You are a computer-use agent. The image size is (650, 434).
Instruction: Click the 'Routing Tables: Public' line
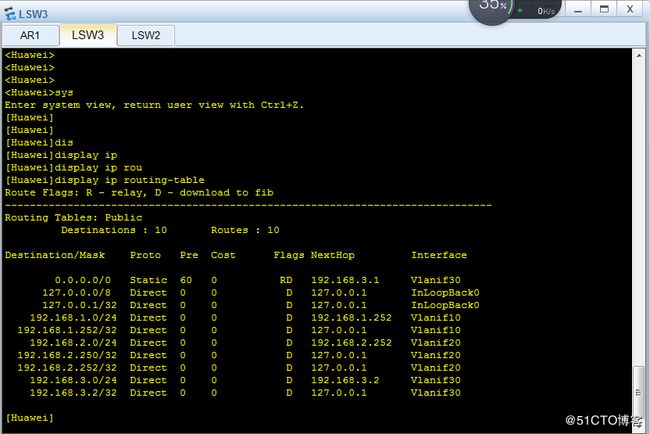(x=73, y=218)
